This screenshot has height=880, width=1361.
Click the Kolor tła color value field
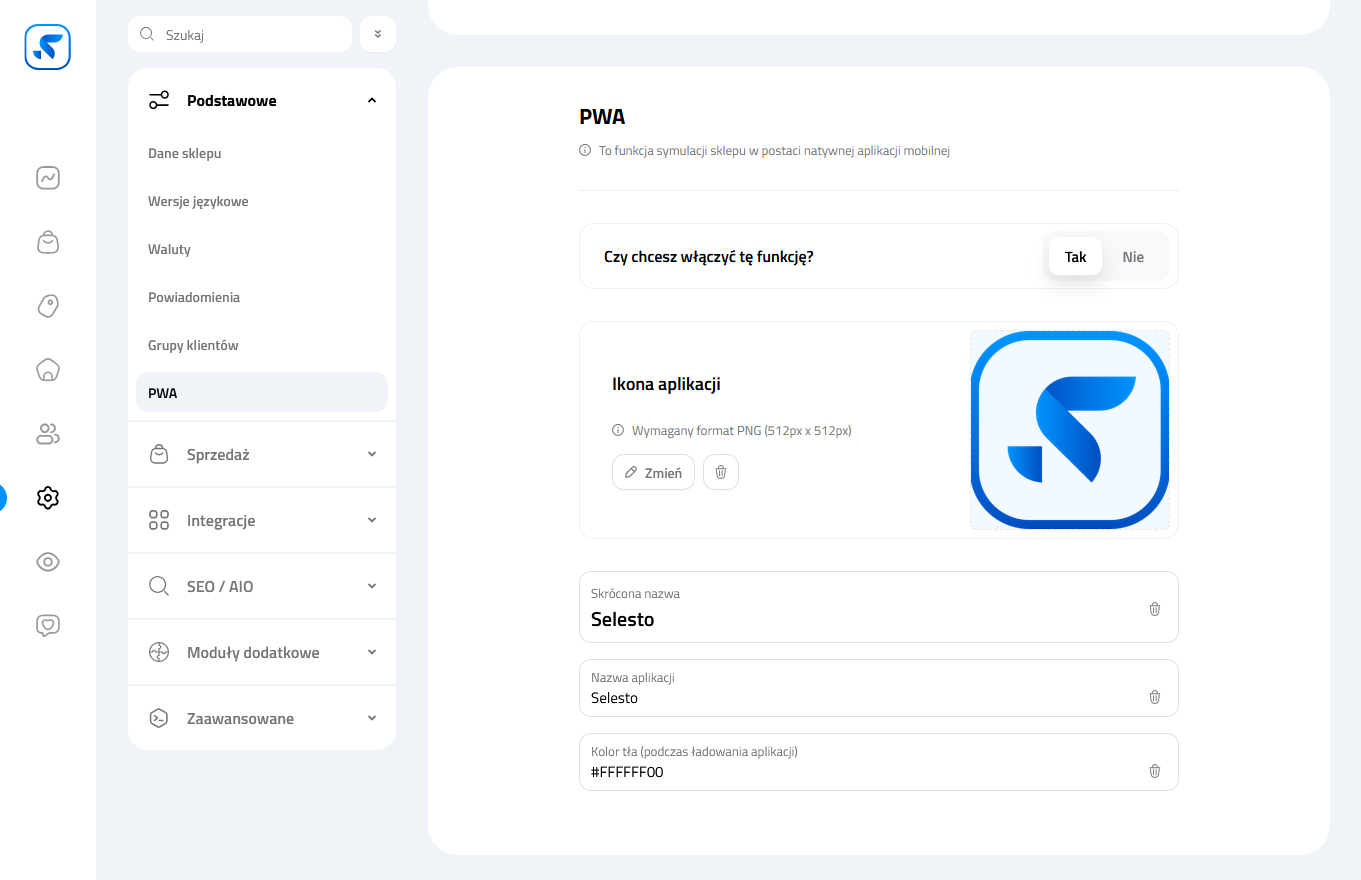(860, 772)
